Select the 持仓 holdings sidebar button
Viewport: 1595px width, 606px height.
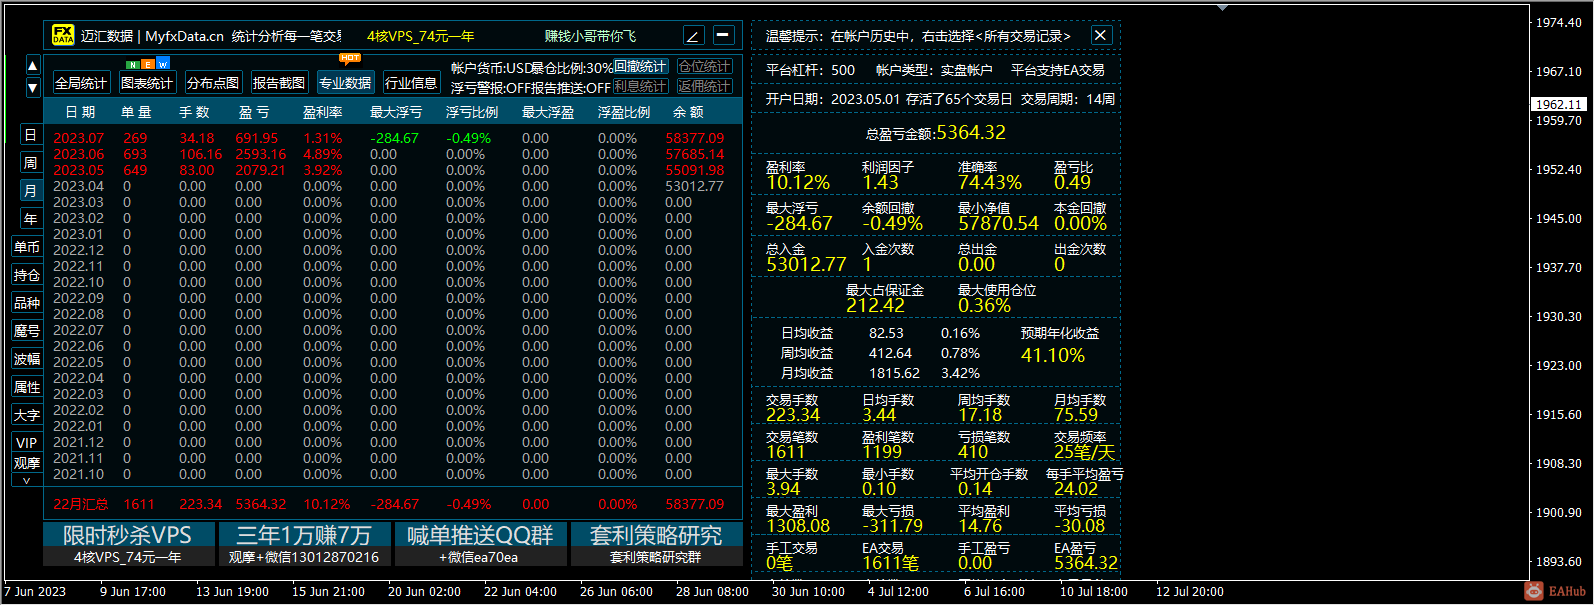click(x=27, y=275)
